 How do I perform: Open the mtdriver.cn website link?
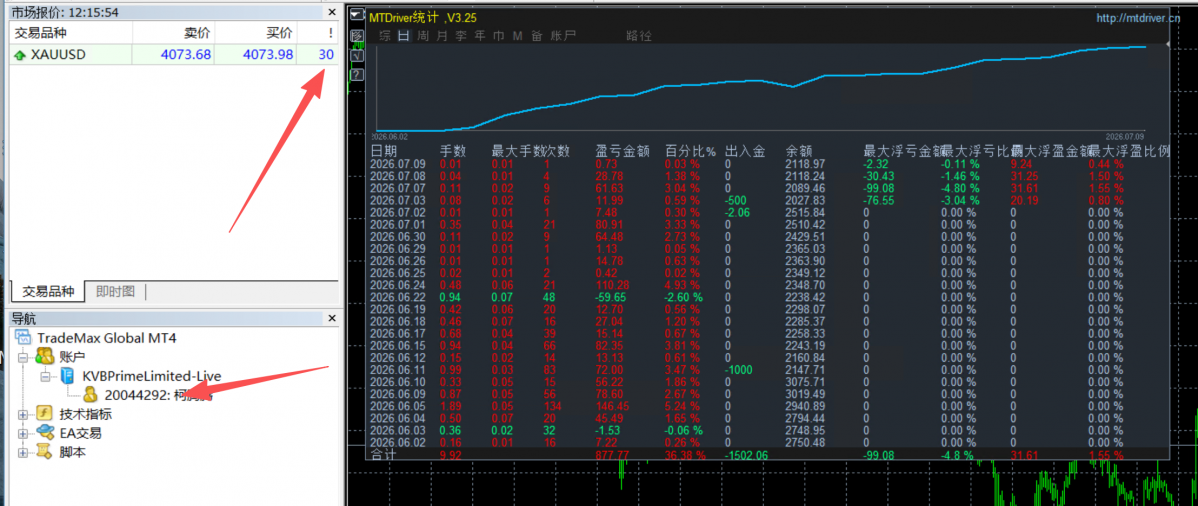1138,18
